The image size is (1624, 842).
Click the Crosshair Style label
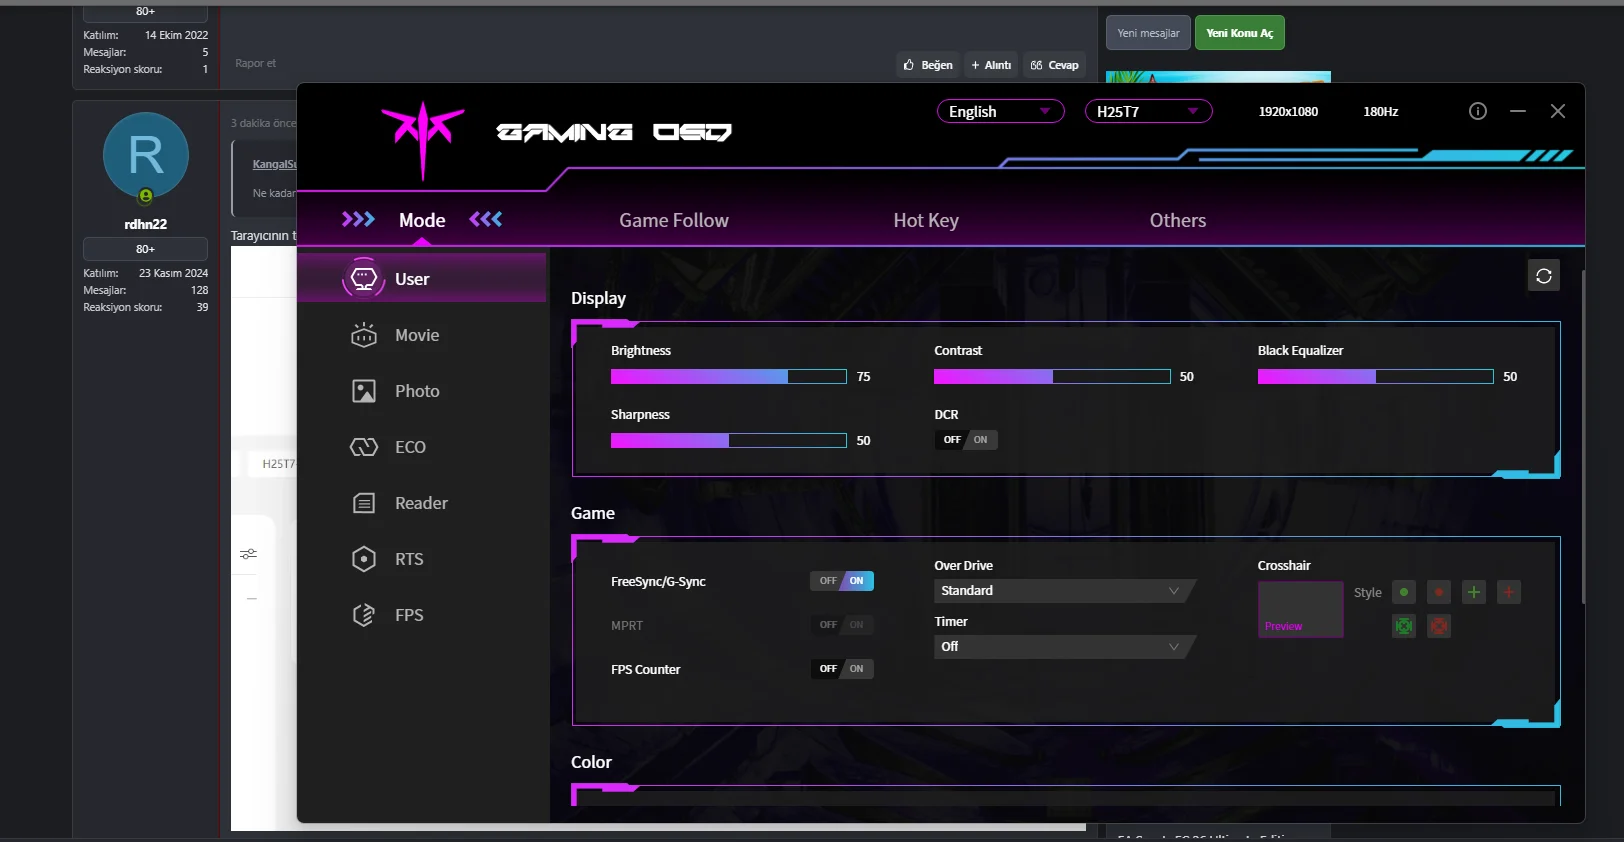tap(1368, 592)
